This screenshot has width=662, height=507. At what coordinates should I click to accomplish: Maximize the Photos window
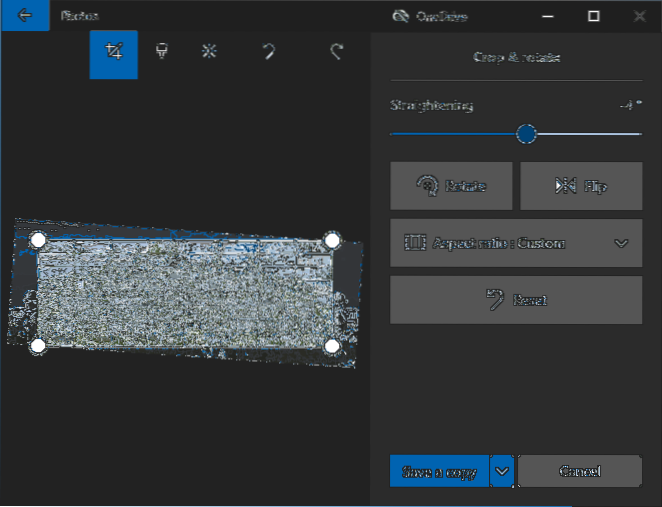click(x=594, y=16)
